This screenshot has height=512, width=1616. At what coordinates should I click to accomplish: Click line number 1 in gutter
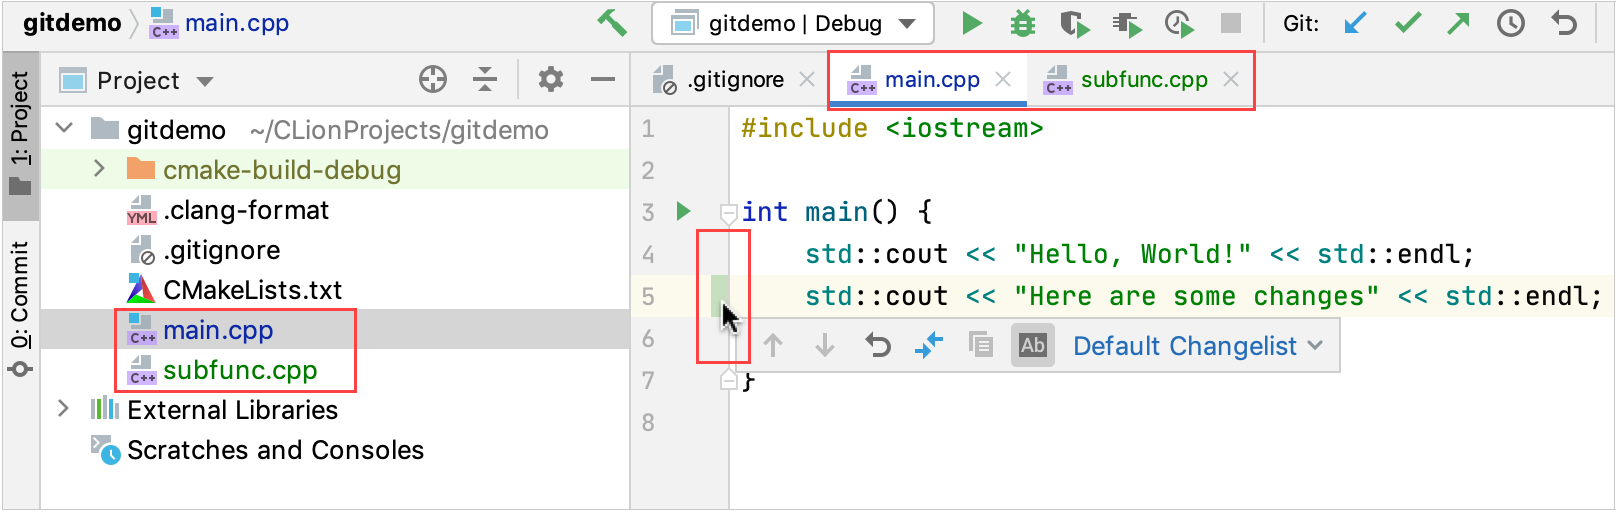coord(648,129)
